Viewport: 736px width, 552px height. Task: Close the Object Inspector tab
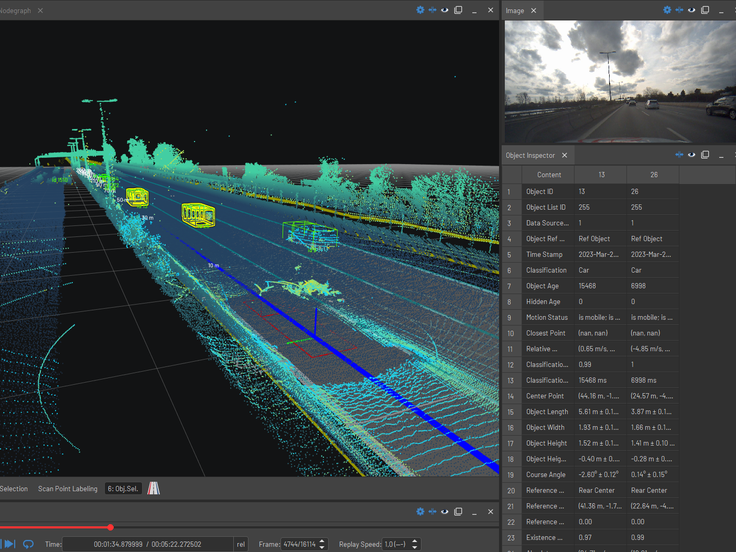coord(565,155)
